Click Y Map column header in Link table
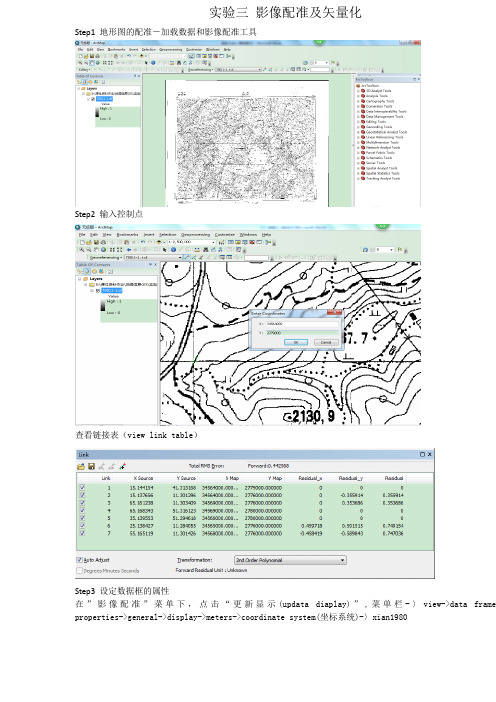Viewport: 496px width, 702px height. [275, 478]
